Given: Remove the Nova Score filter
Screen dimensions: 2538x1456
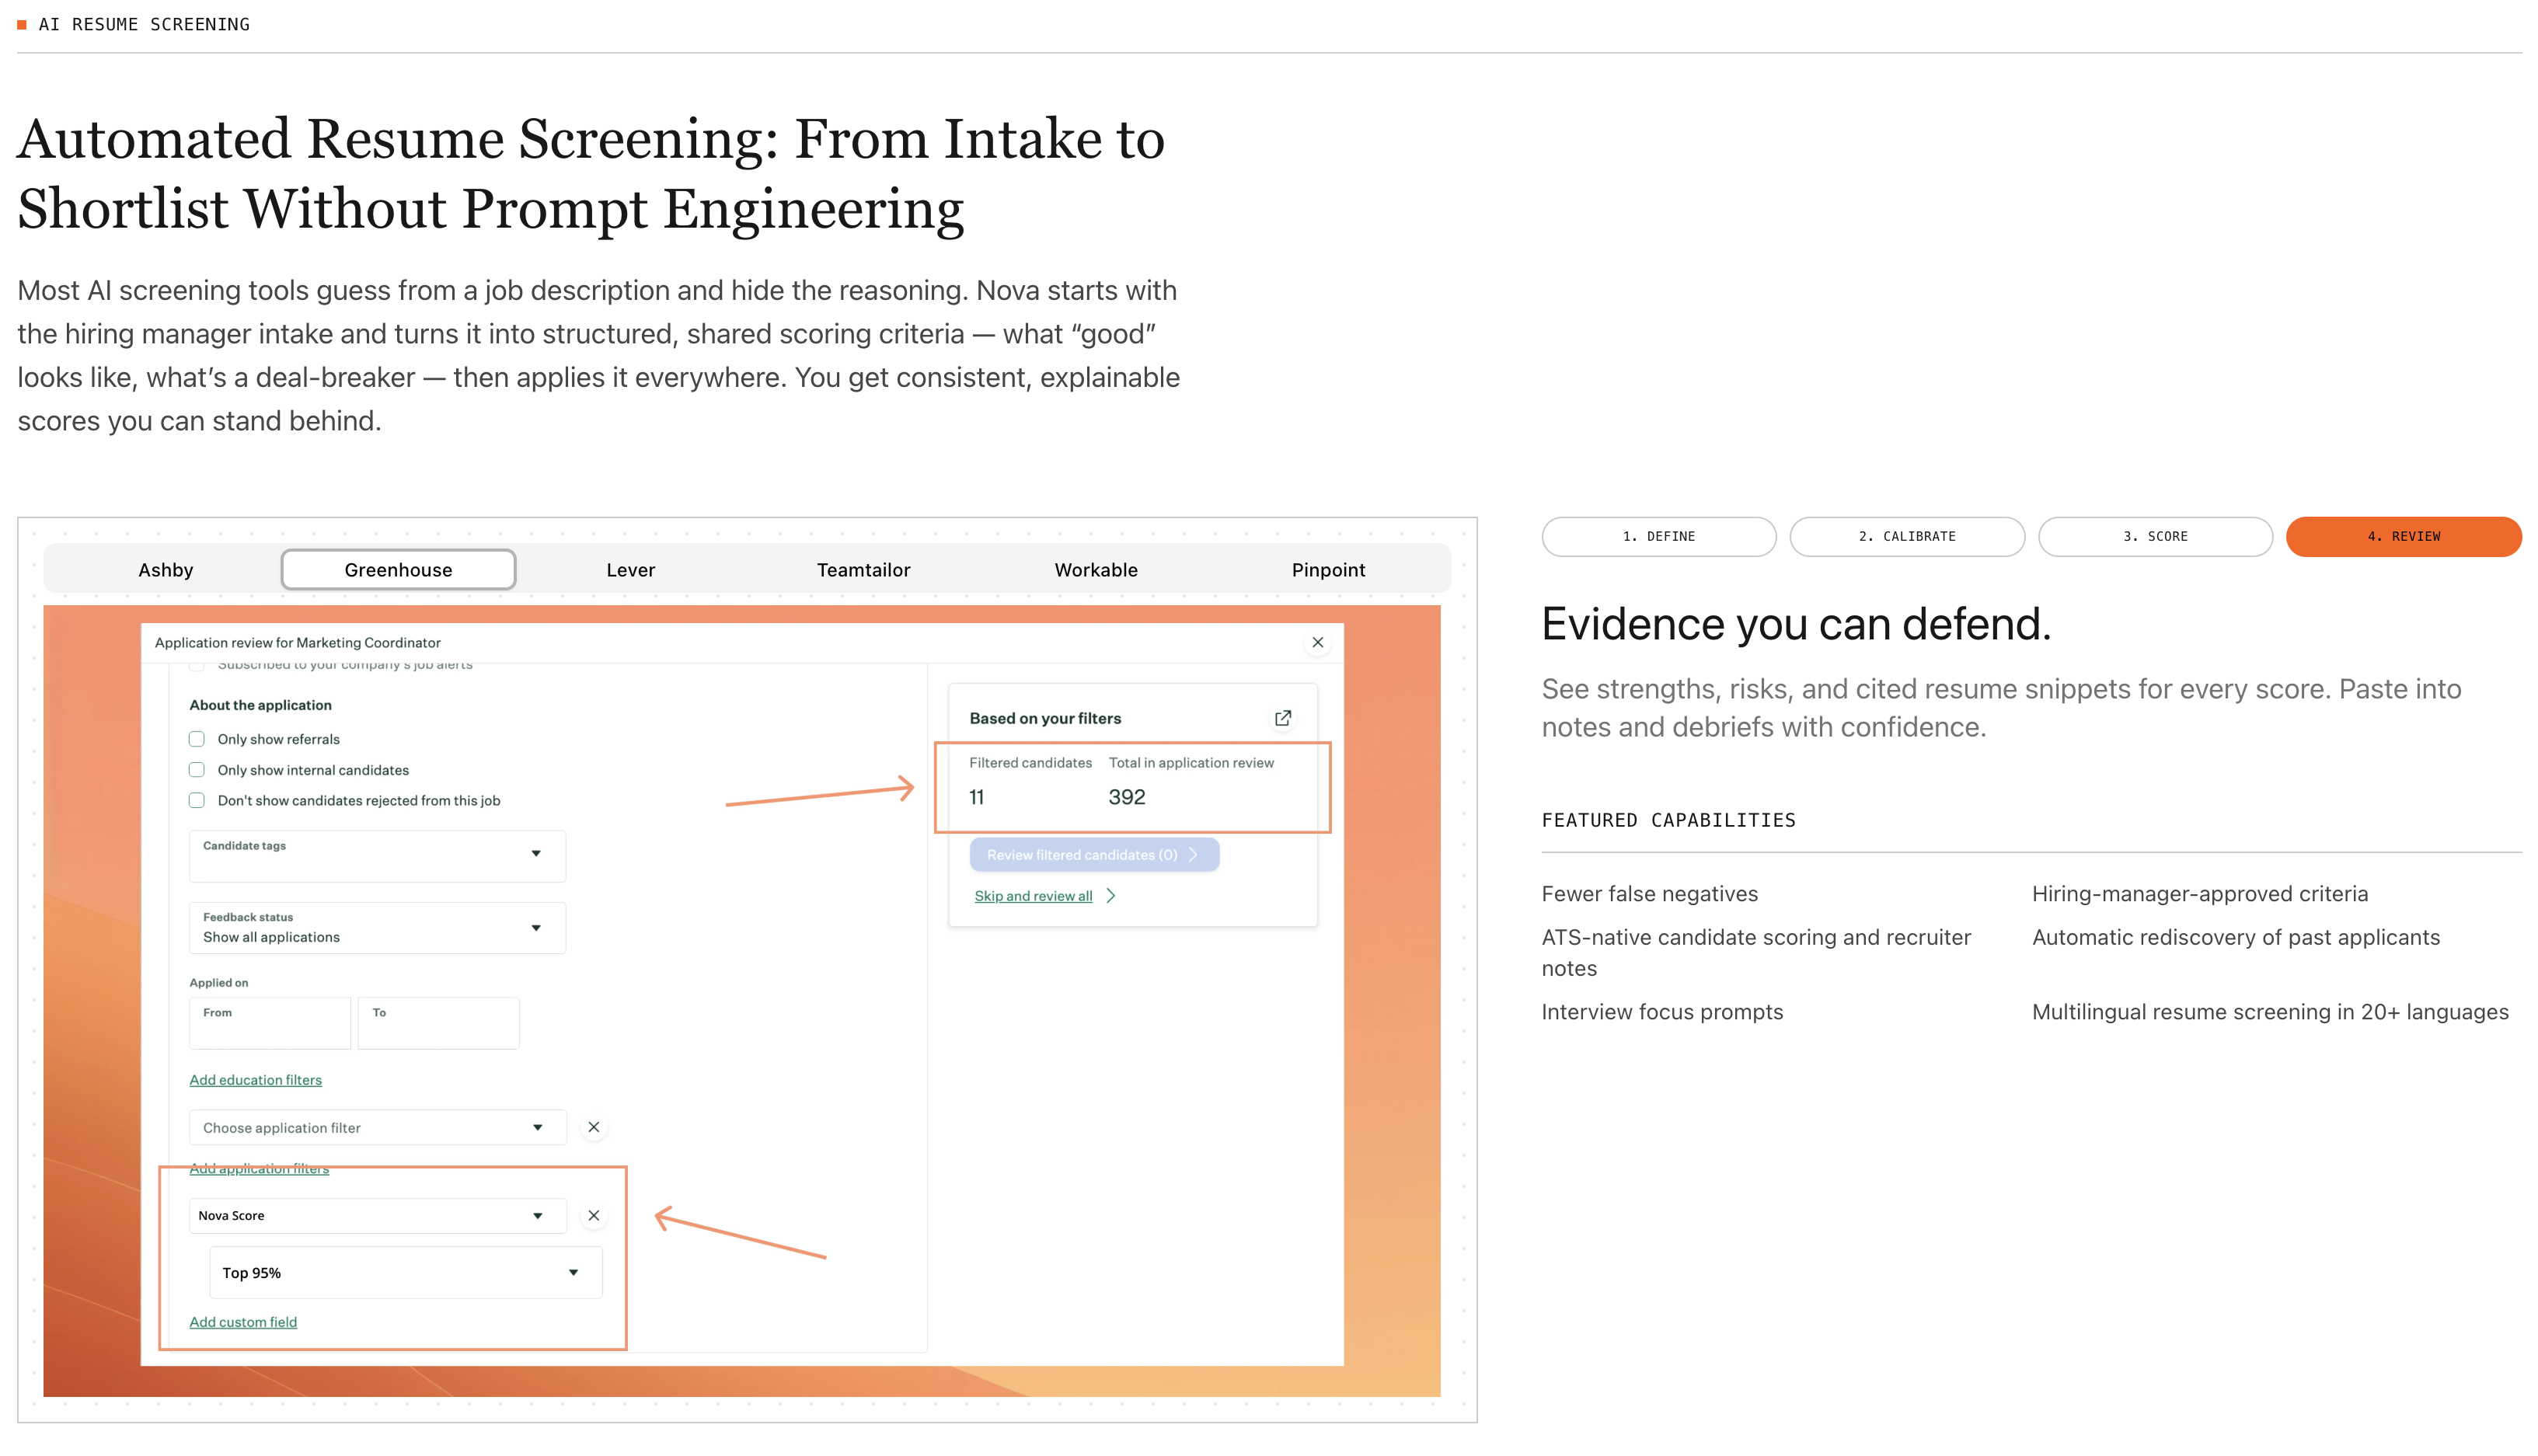Looking at the screenshot, I should click(594, 1215).
